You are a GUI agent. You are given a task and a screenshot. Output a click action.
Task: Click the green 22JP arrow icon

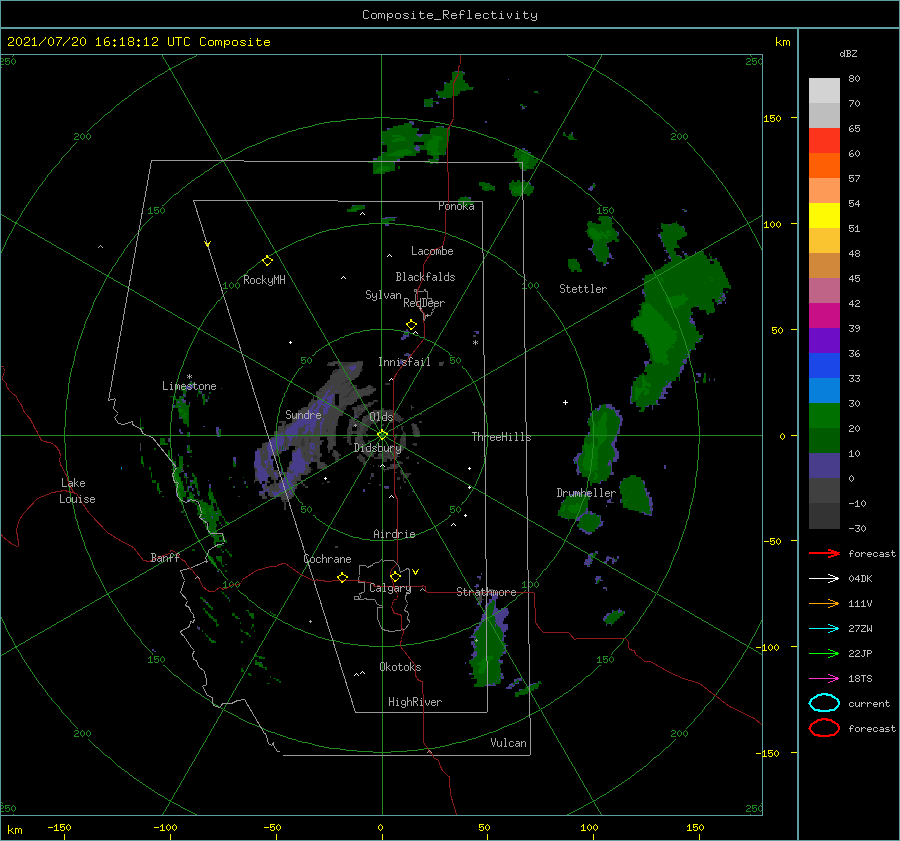click(x=824, y=653)
